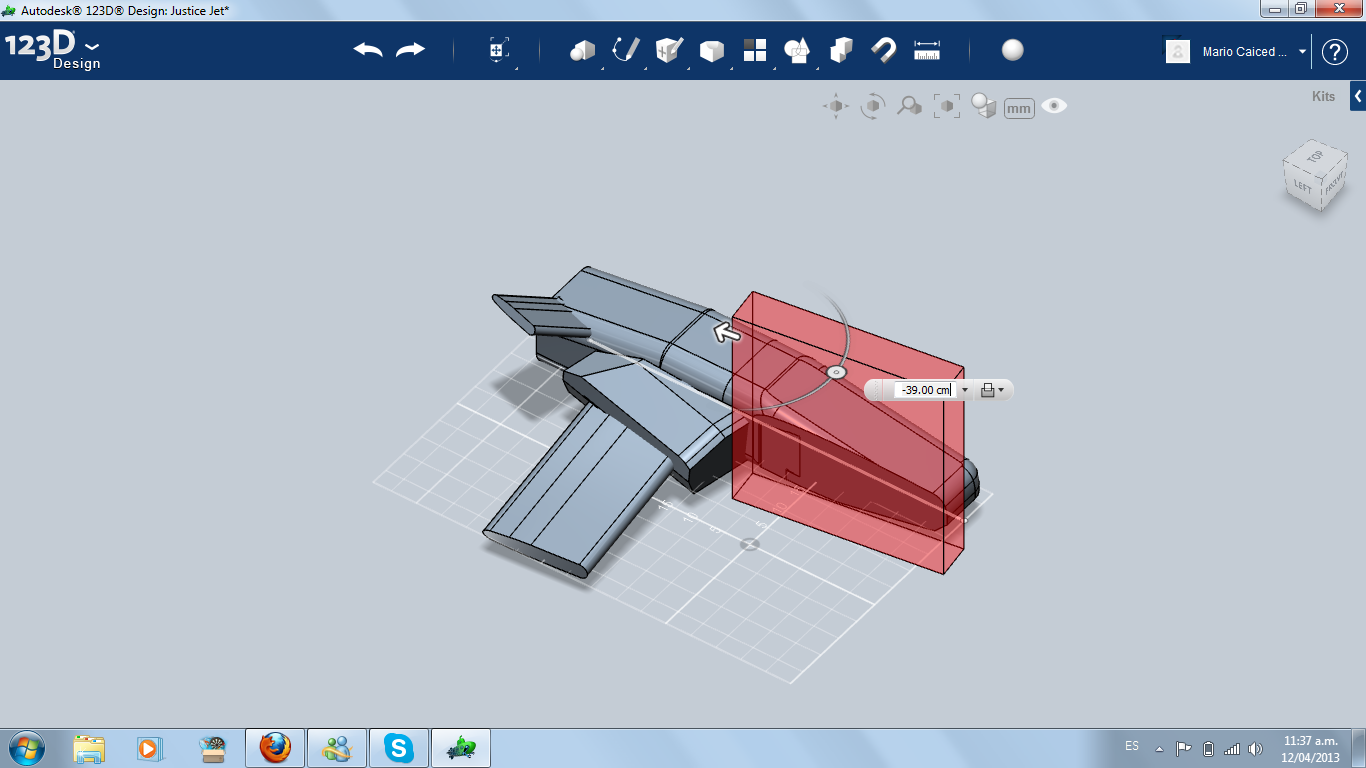The height and width of the screenshot is (768, 1366).
Task: Toggle visibility with the eye icon
Action: click(x=1054, y=106)
